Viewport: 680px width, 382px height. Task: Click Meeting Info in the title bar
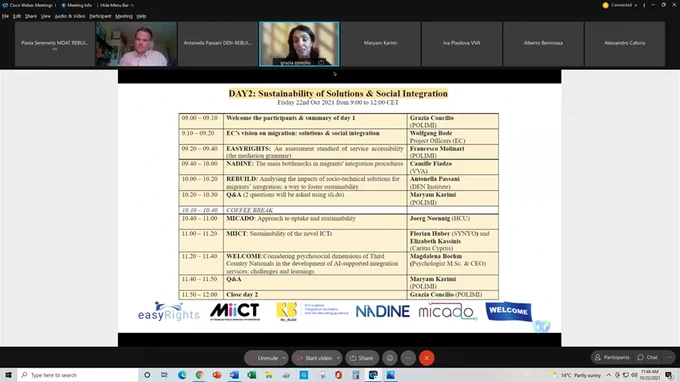point(77,5)
